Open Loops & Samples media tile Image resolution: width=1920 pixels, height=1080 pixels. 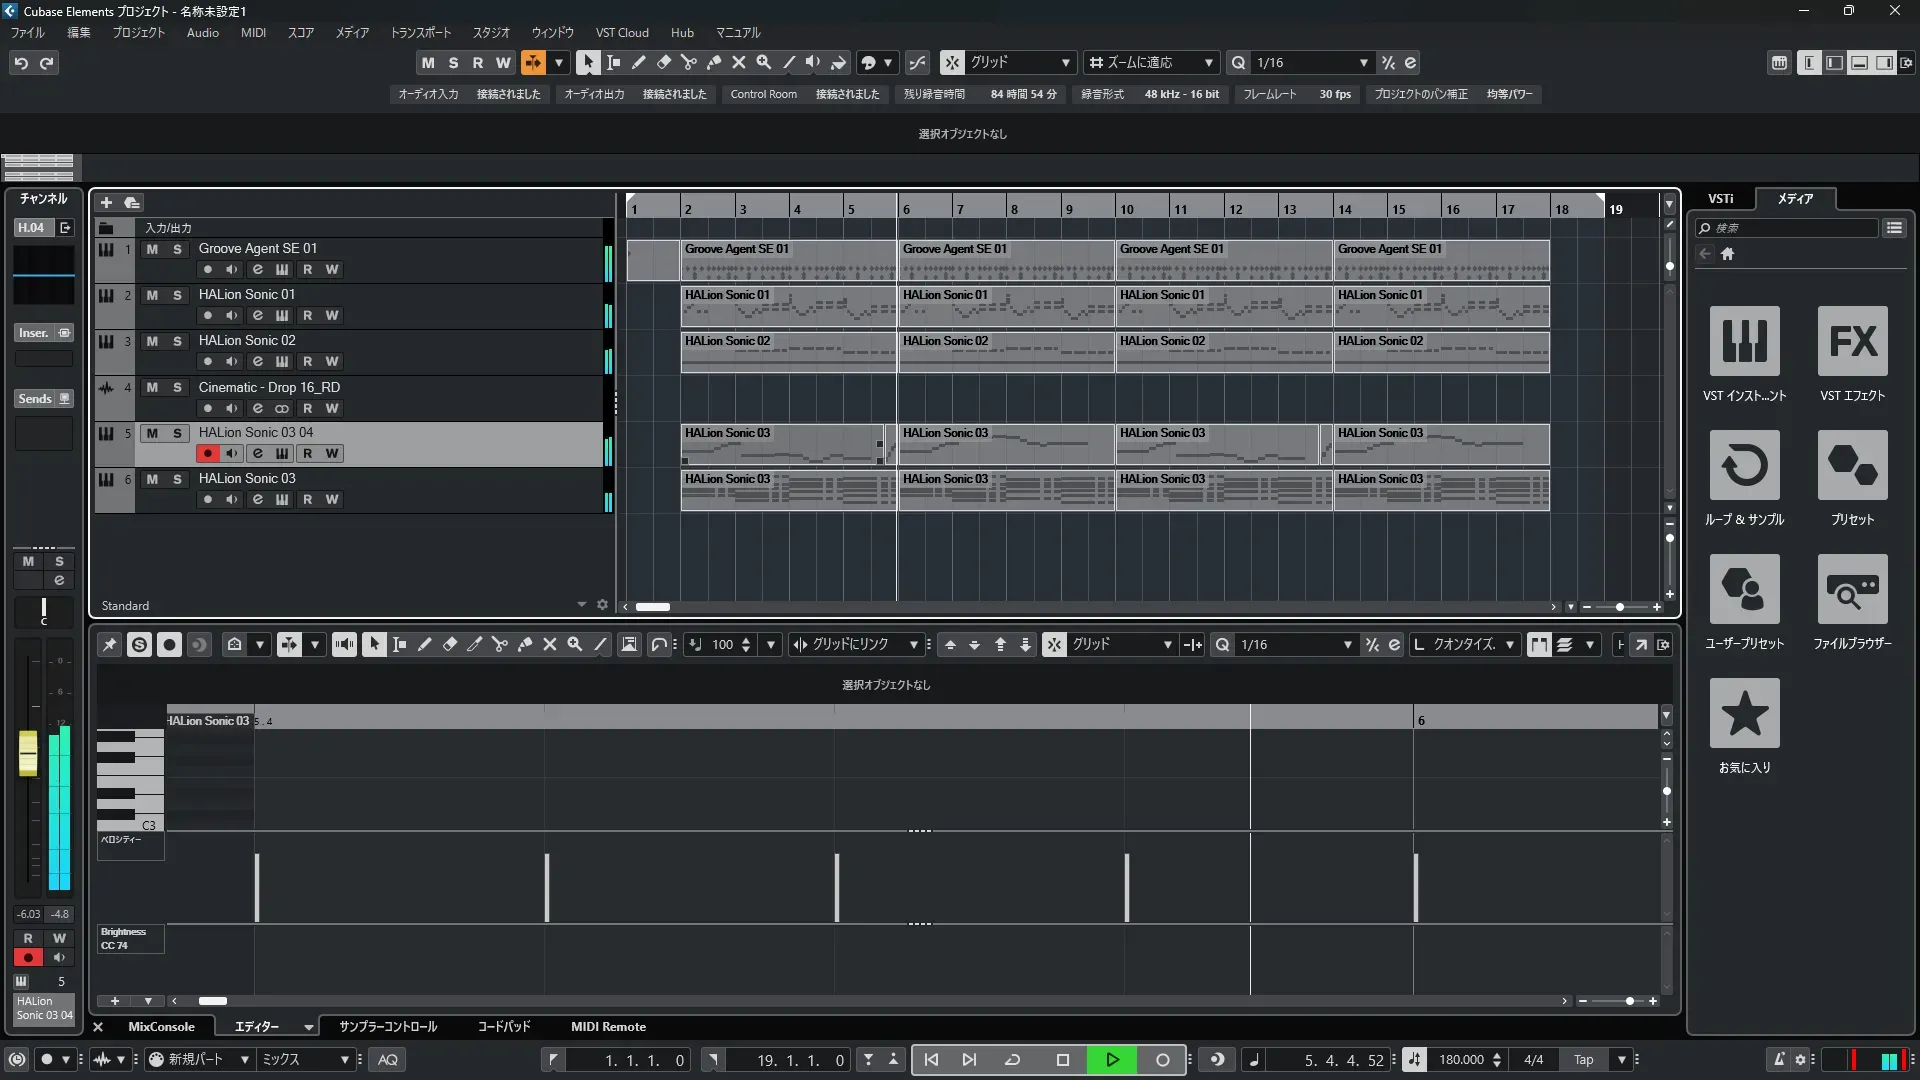(x=1744, y=466)
